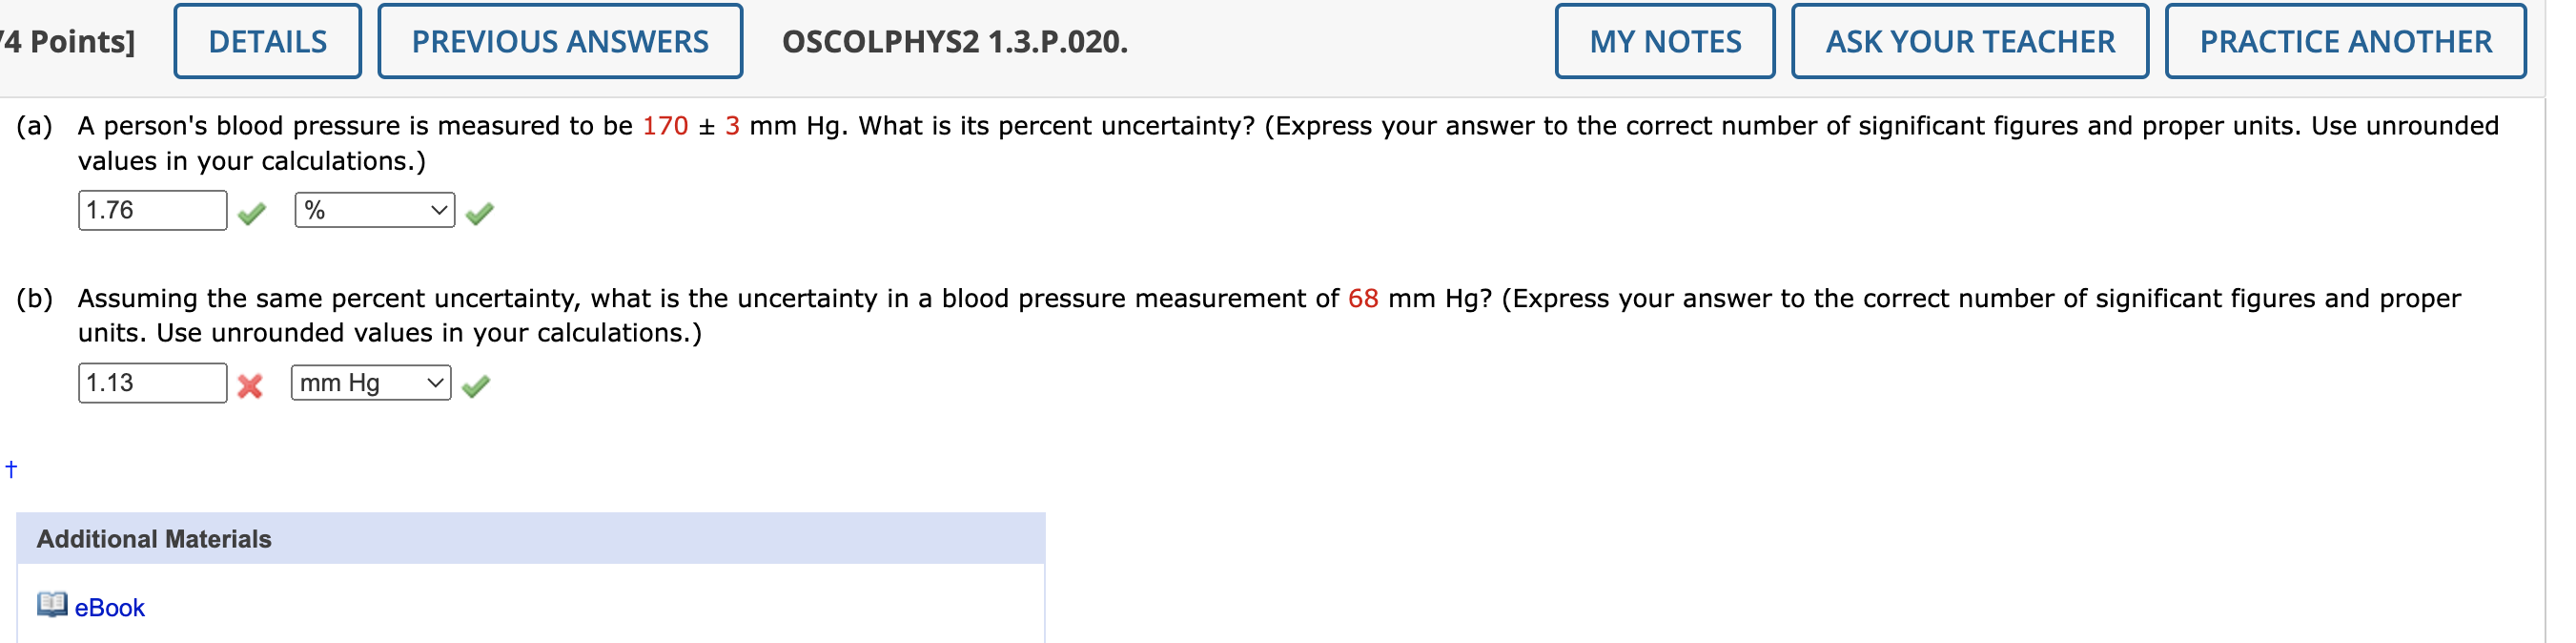Open the percent units dropdown in part (a)
The width and height of the screenshot is (2576, 643).
374,210
